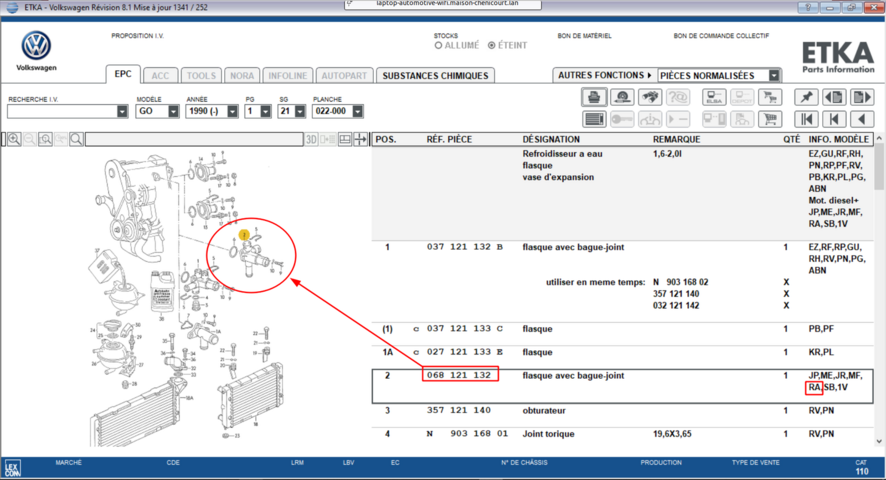Open the SUBSTANCES CHIMIQUES tab
The width and height of the screenshot is (886, 480).
[x=435, y=76]
